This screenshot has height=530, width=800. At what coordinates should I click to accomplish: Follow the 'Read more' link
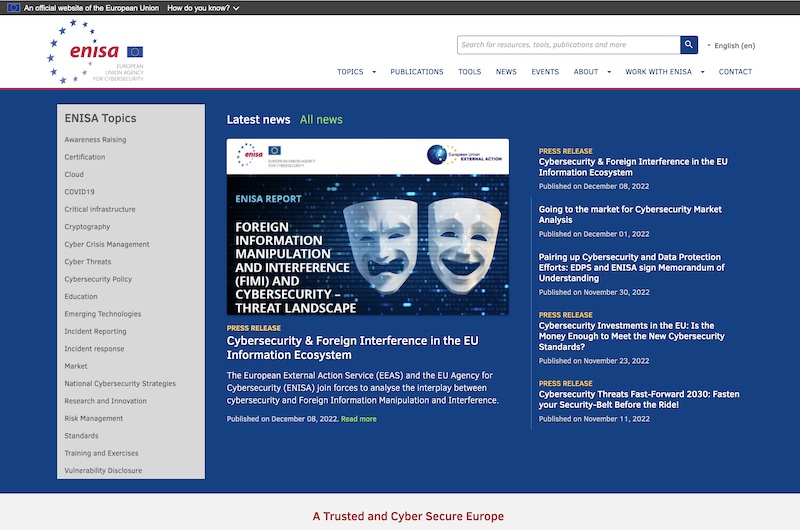click(359, 419)
